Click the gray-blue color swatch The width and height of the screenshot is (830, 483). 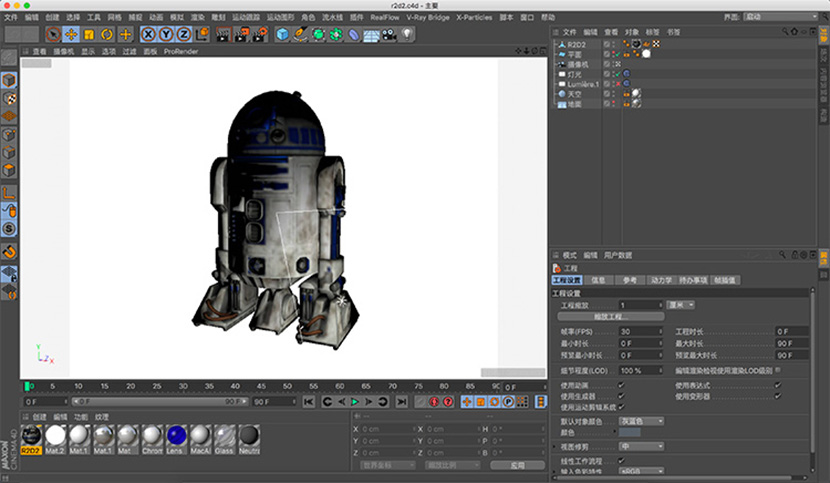pyautogui.click(x=629, y=433)
